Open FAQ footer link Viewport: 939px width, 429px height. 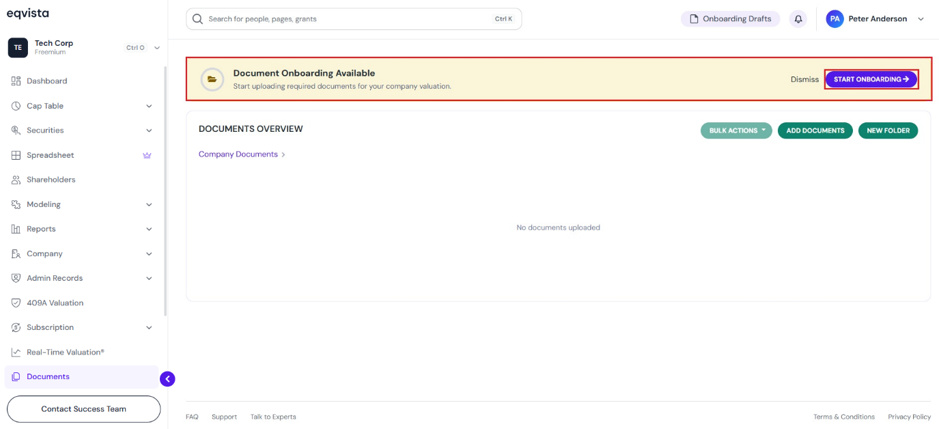tap(192, 417)
